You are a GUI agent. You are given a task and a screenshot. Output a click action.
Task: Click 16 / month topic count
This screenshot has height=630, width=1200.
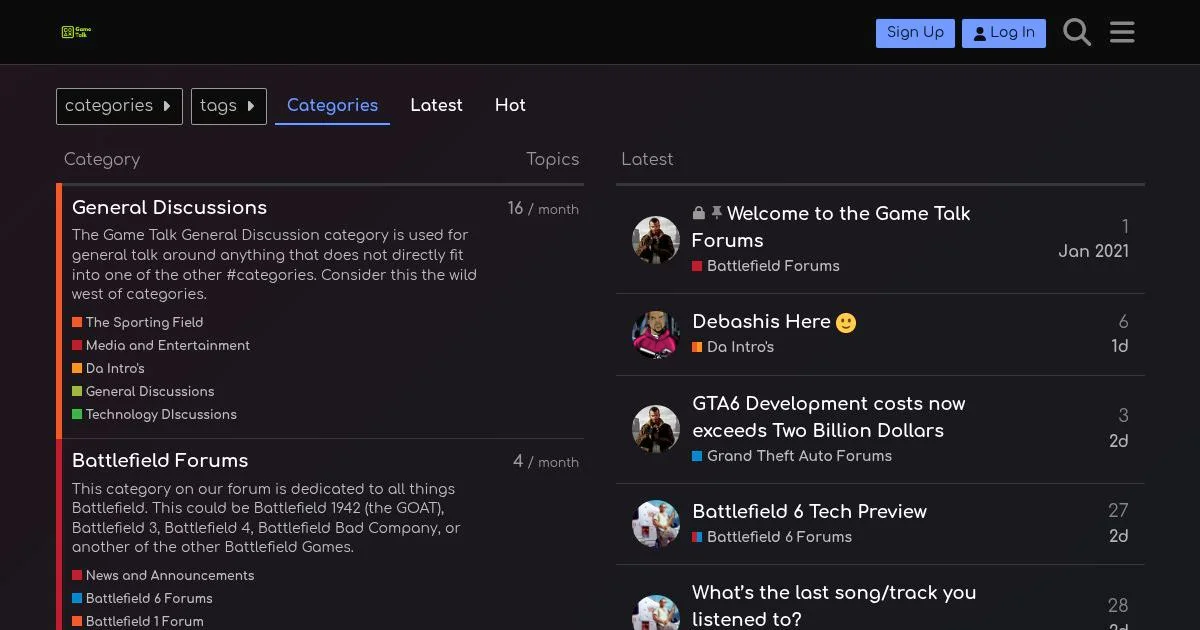(x=543, y=209)
